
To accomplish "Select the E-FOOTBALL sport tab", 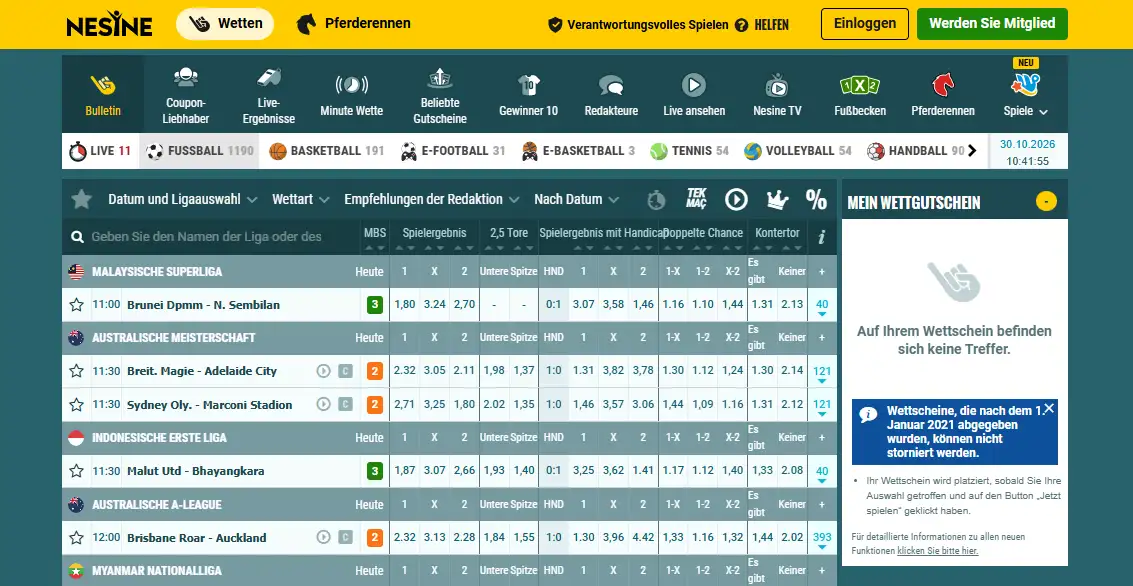I will [x=453, y=151].
